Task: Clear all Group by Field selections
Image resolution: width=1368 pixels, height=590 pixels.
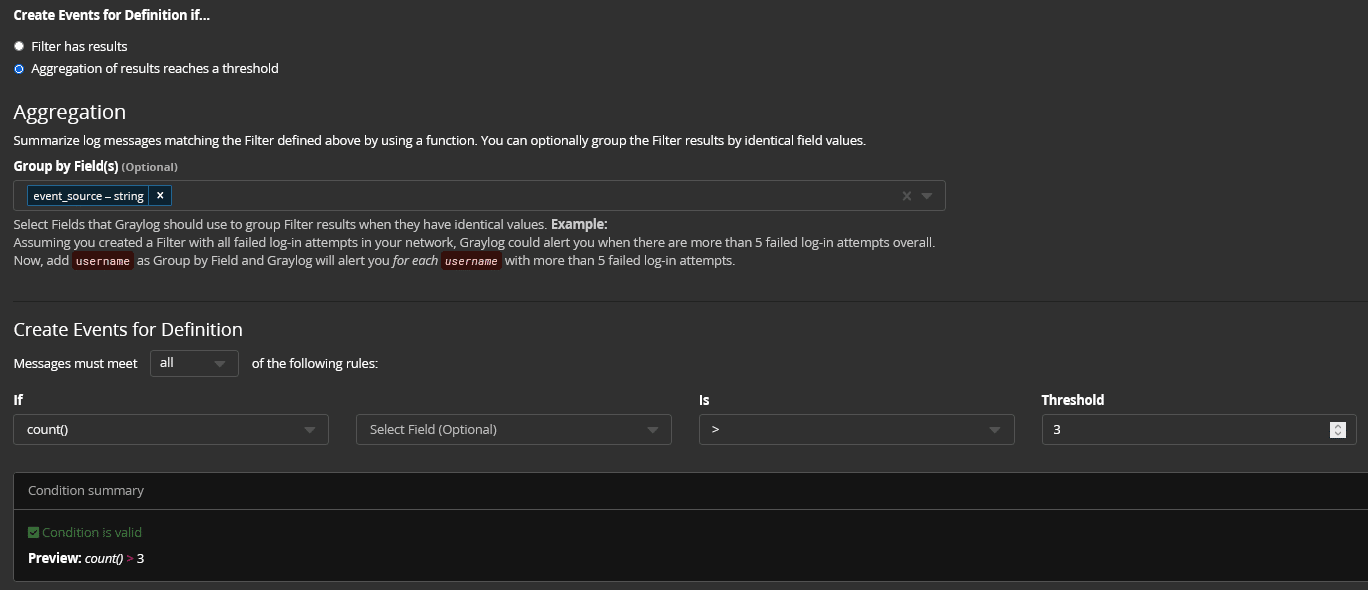Action: coord(906,196)
